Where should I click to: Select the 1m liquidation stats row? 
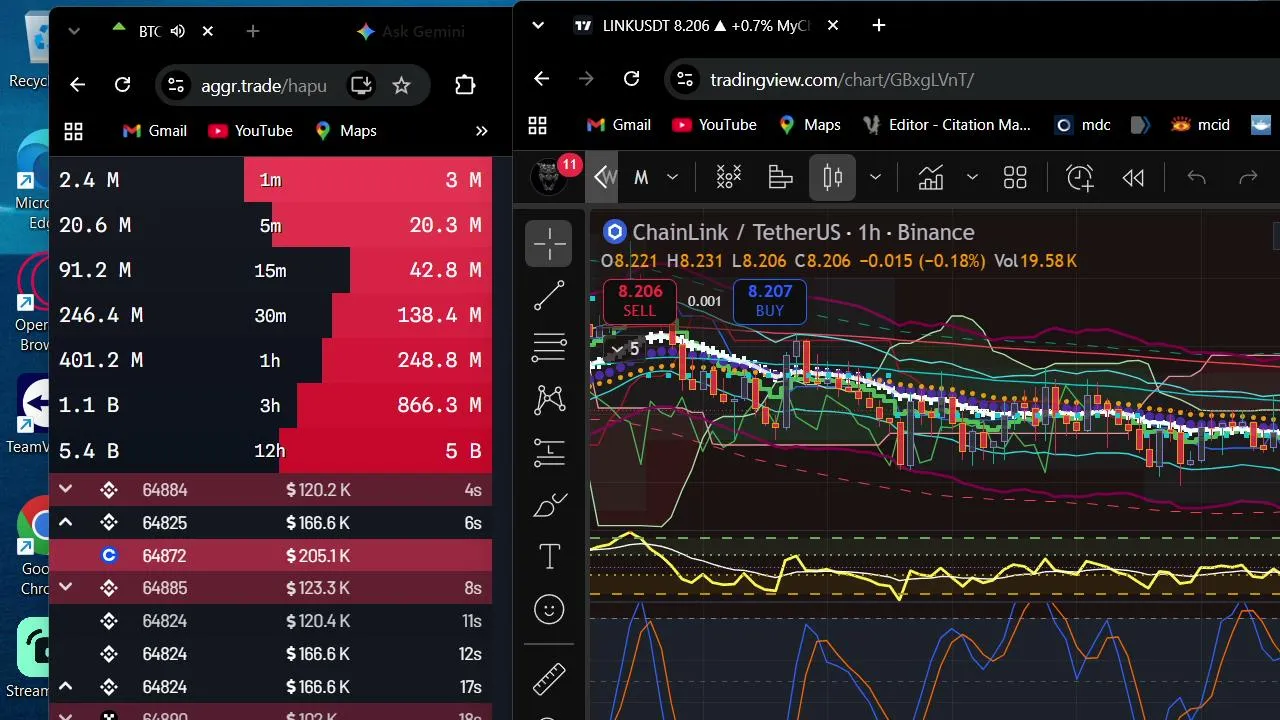(270, 180)
